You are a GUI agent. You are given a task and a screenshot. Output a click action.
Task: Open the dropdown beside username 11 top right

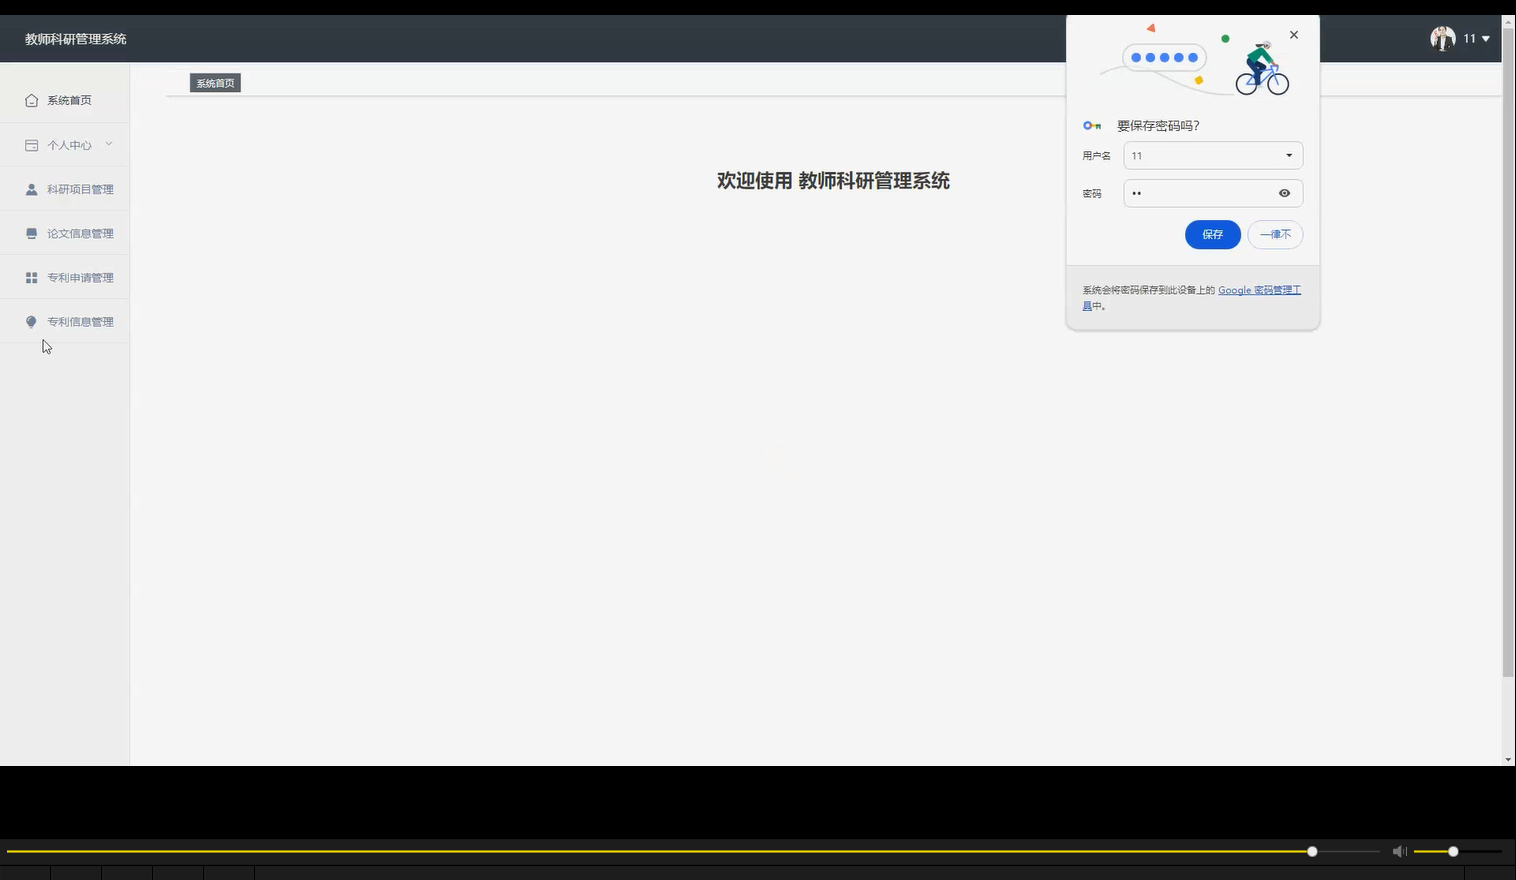[1486, 38]
